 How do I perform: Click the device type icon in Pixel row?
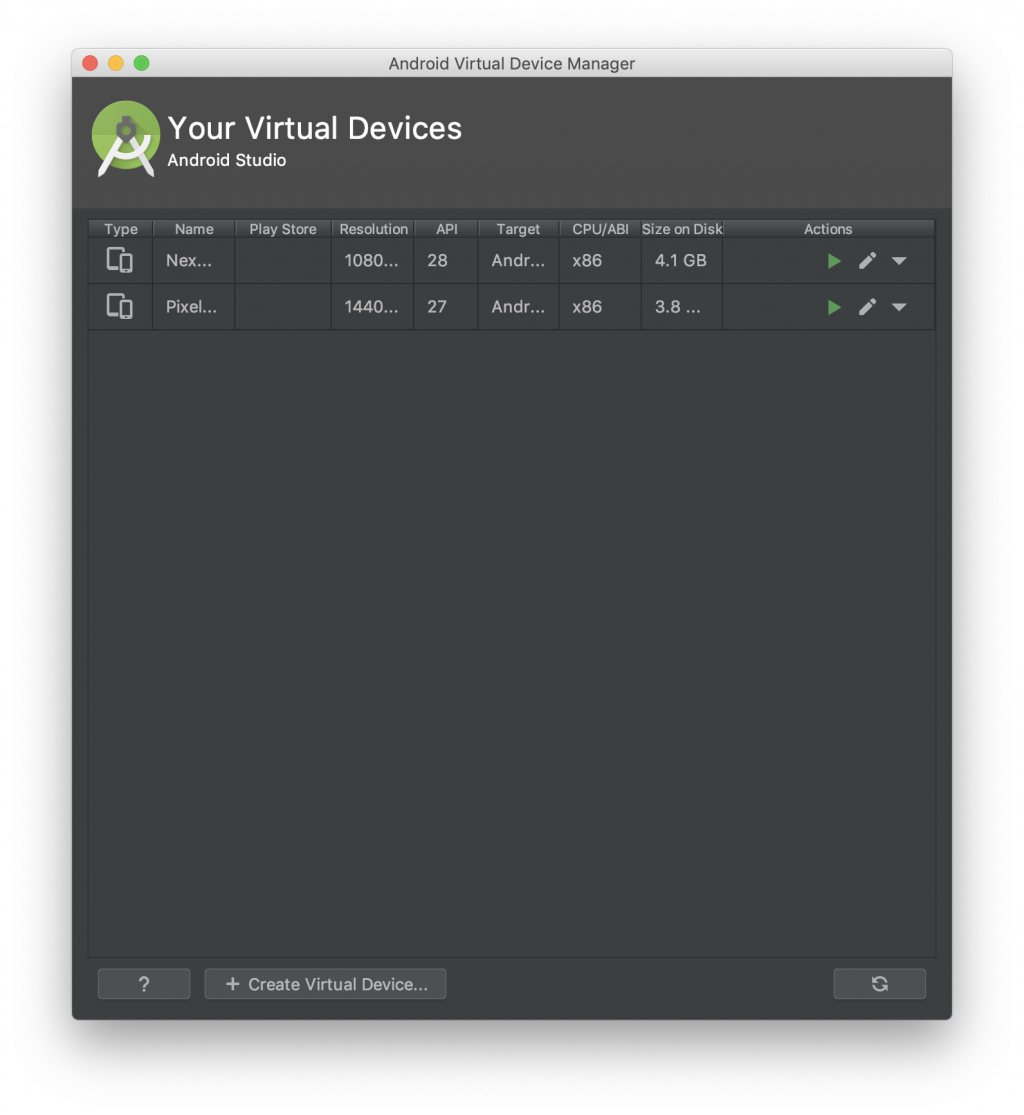[119, 306]
